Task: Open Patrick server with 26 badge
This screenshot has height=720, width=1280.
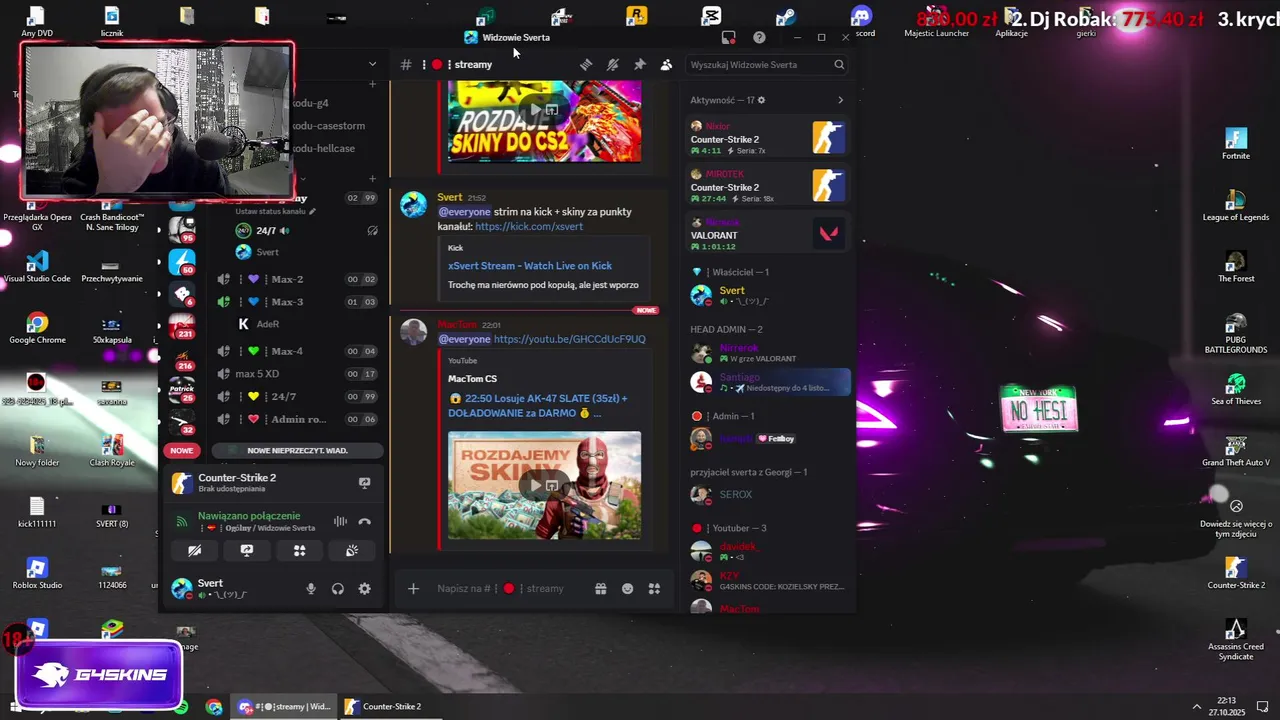Action: click(x=181, y=390)
